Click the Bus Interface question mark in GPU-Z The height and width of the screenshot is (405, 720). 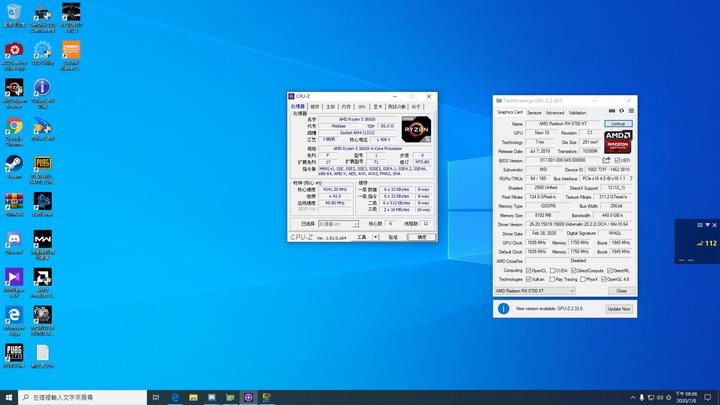click(631, 178)
